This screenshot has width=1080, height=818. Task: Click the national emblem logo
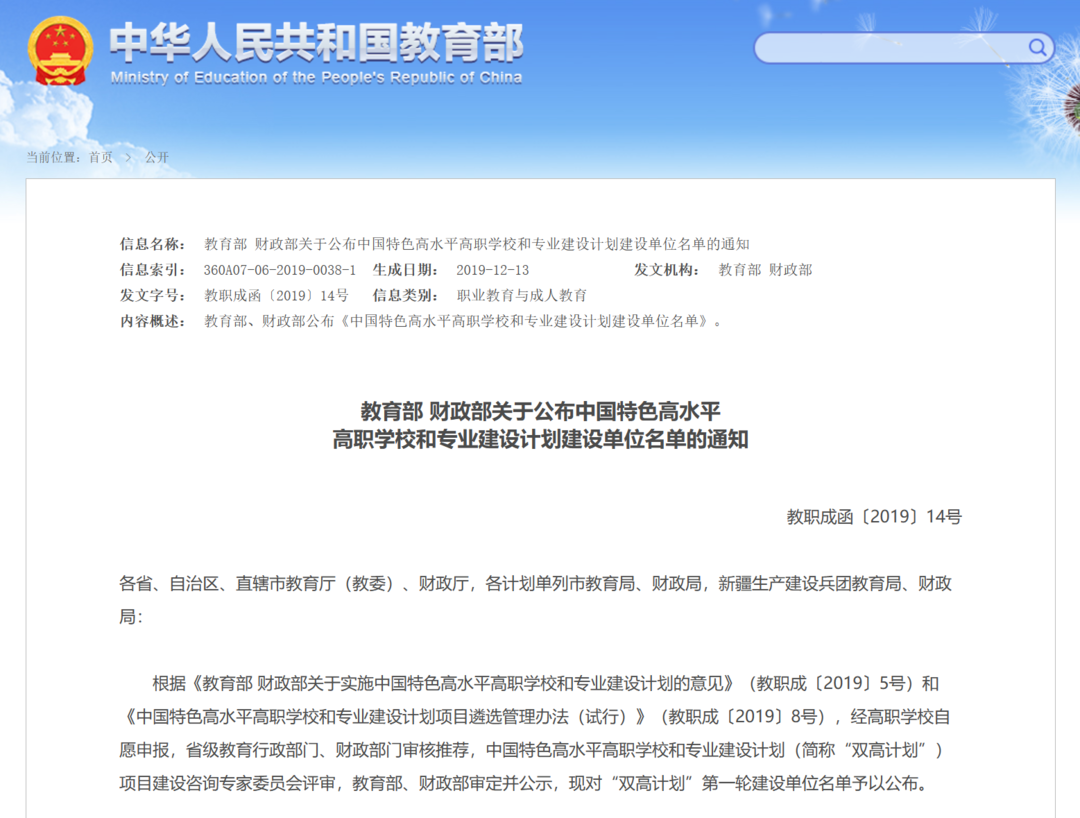pos(60,51)
